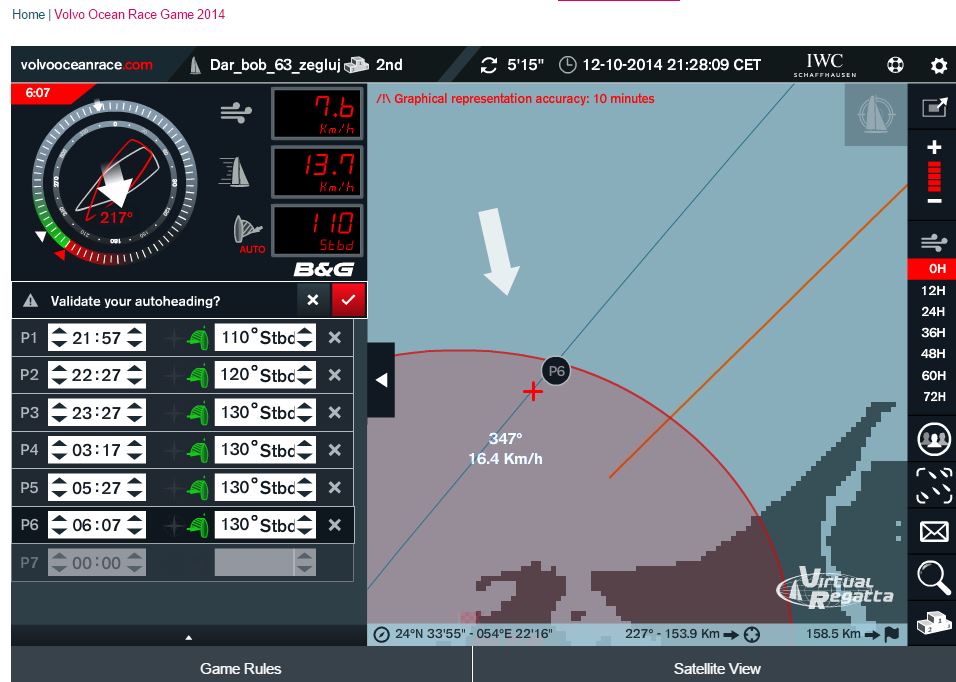
Task: Click the lifebuoy help icon
Action: tap(895, 65)
